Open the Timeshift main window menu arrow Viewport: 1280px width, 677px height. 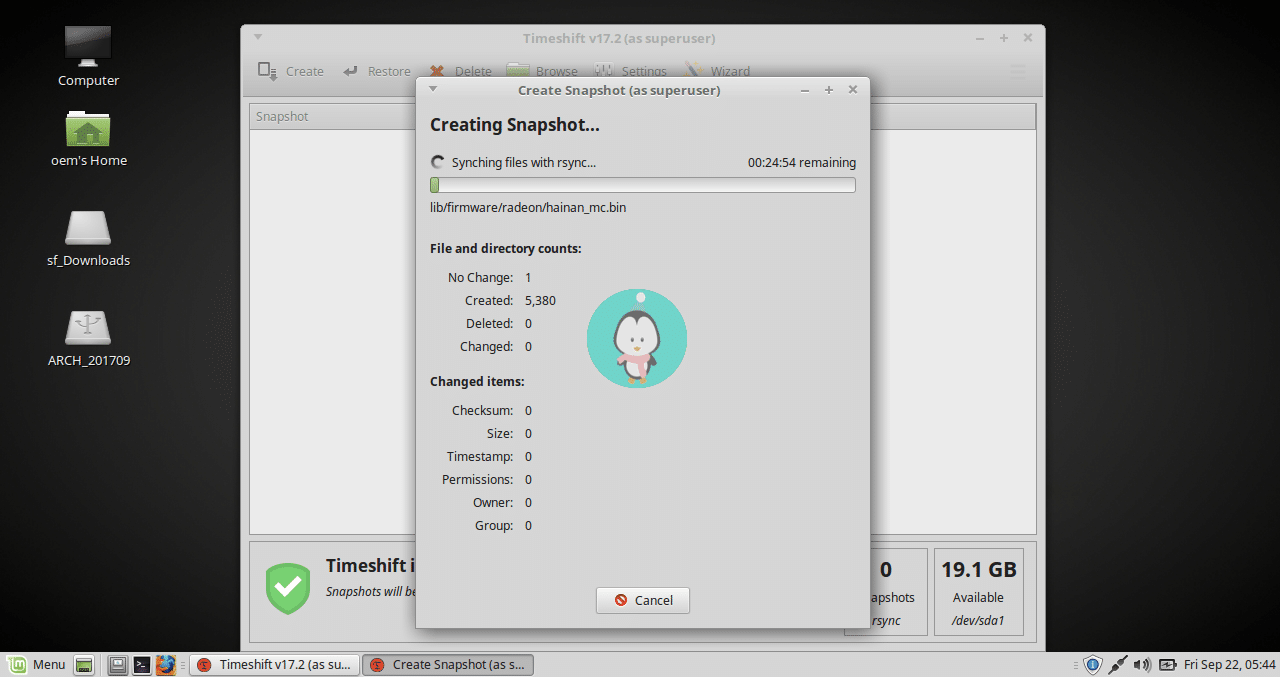pos(258,37)
